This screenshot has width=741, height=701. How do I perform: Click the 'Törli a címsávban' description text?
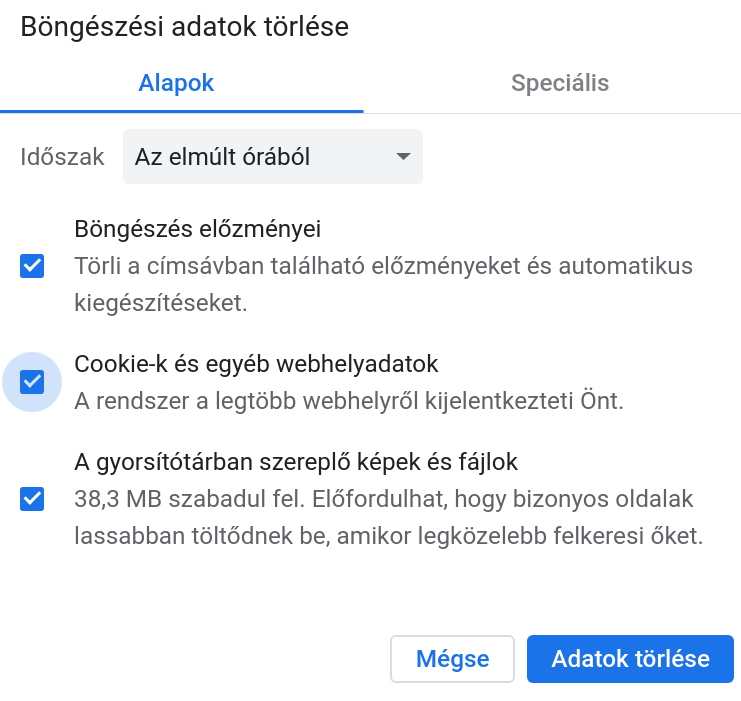[x=383, y=284]
